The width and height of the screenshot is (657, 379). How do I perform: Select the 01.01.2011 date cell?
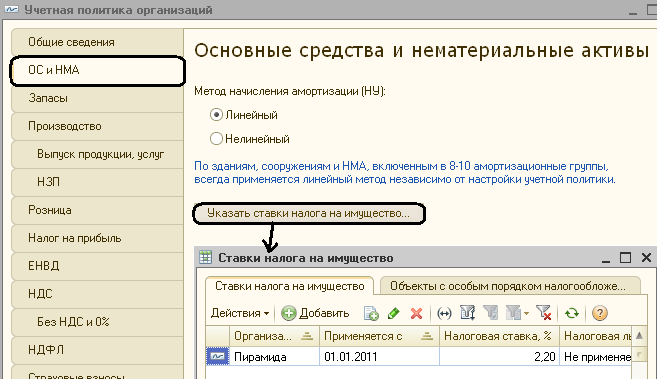(x=379, y=357)
